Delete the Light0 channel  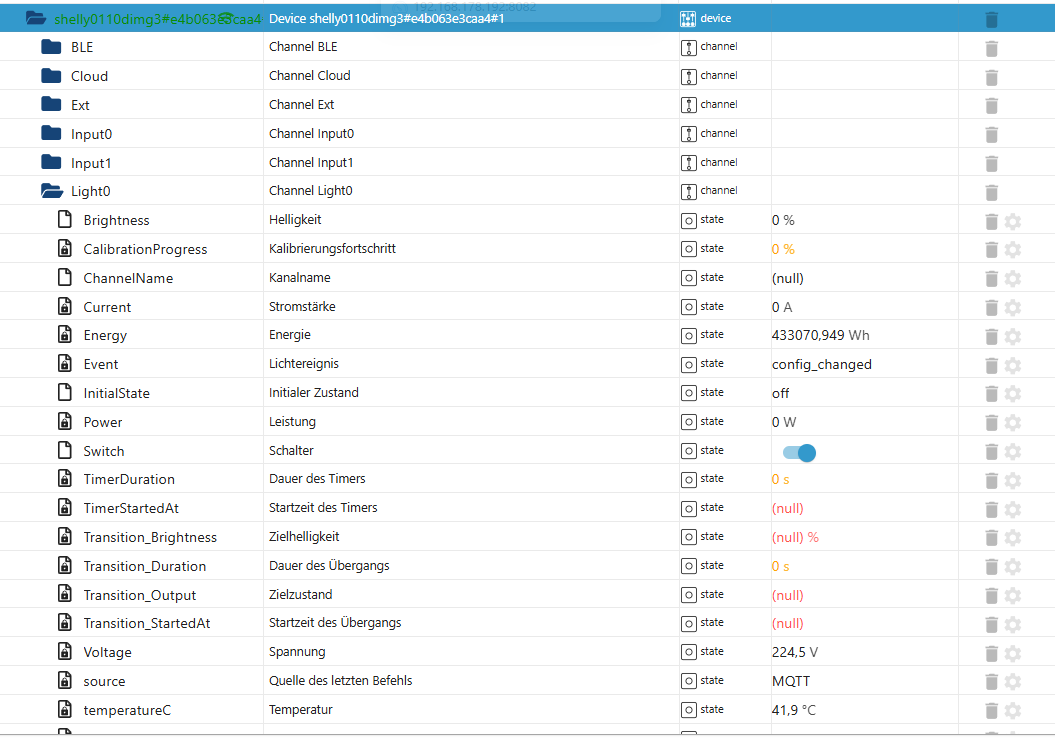(x=991, y=192)
